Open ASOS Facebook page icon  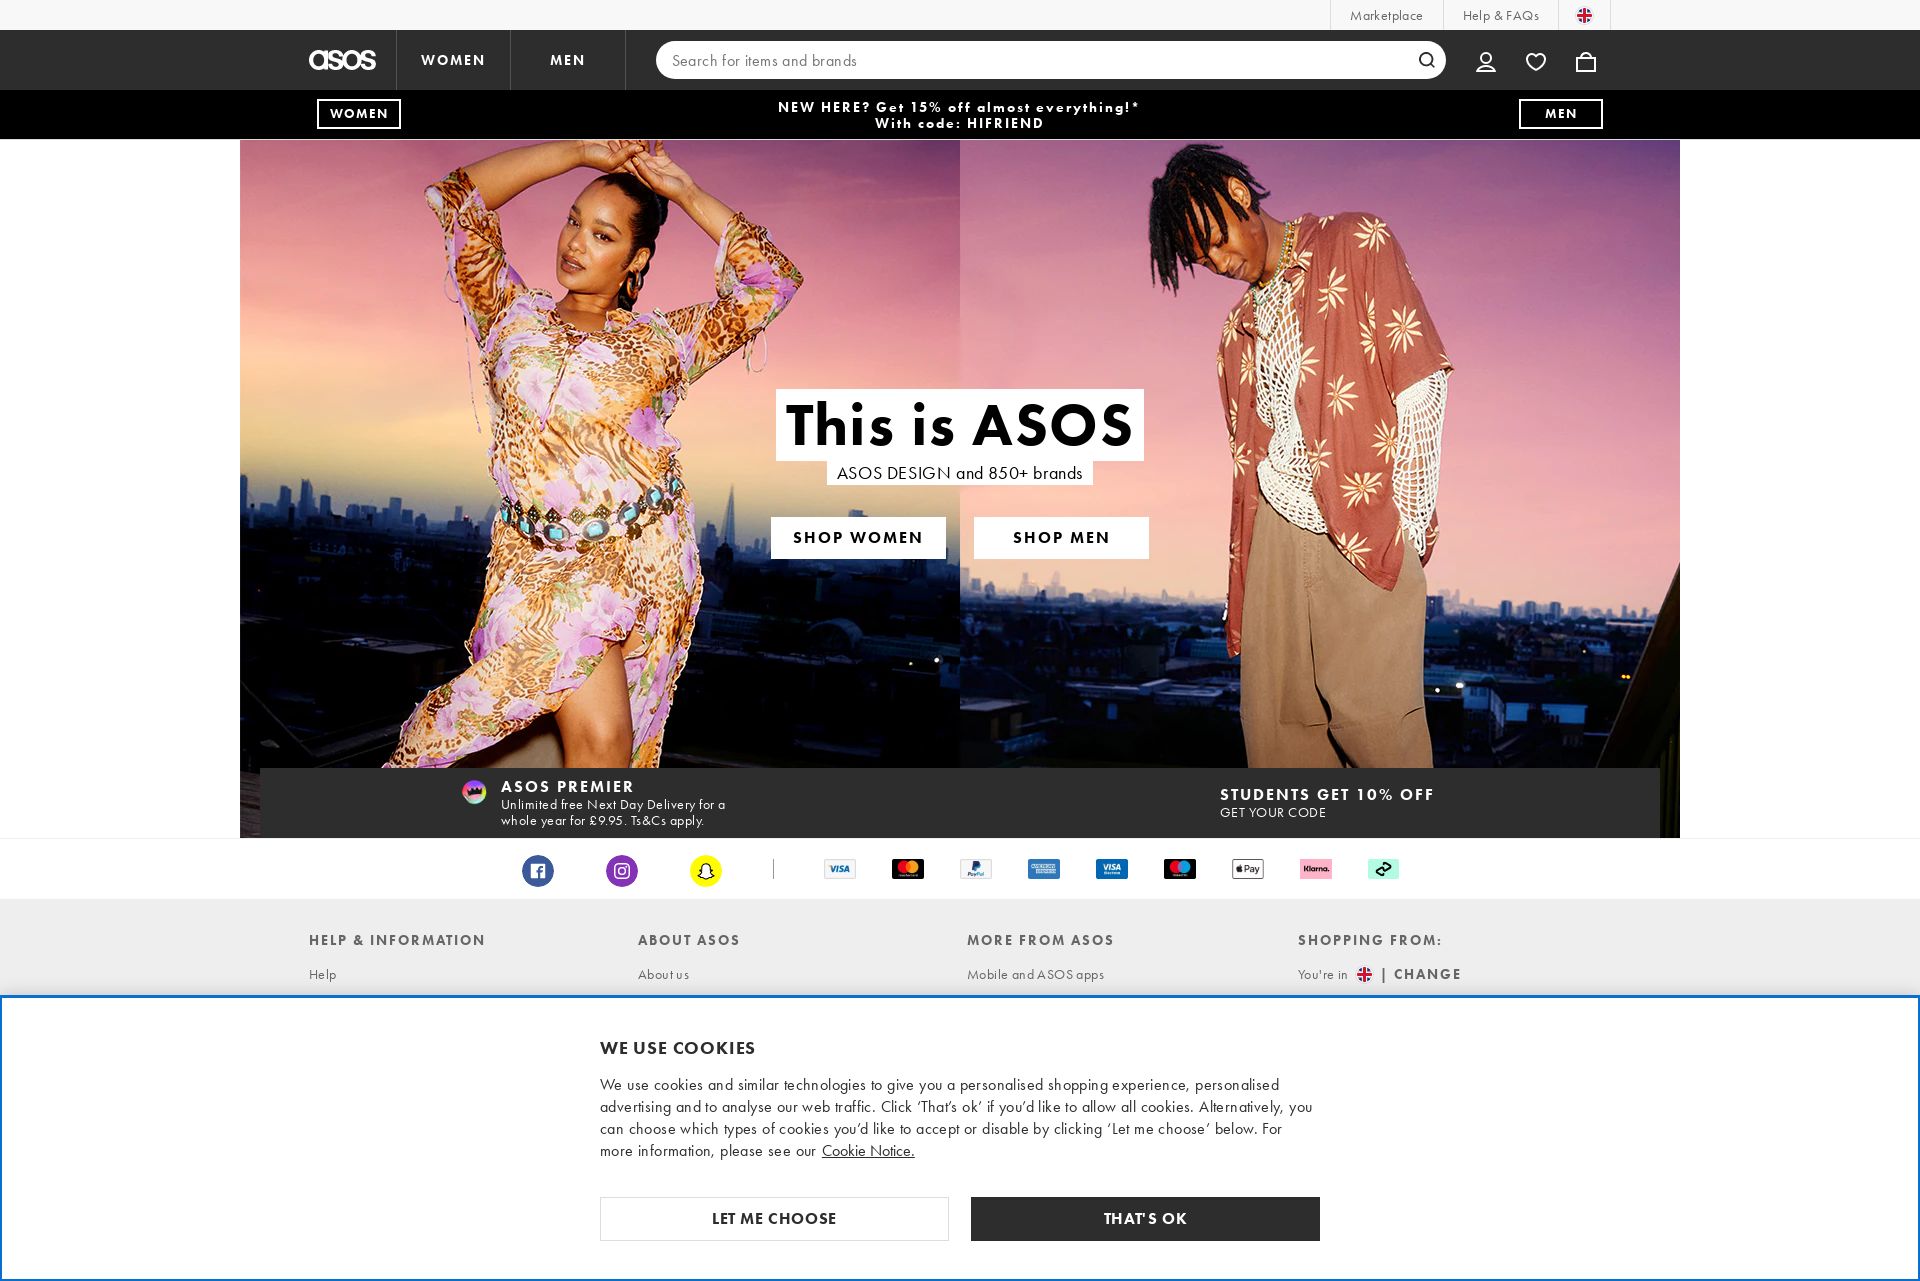(x=538, y=870)
